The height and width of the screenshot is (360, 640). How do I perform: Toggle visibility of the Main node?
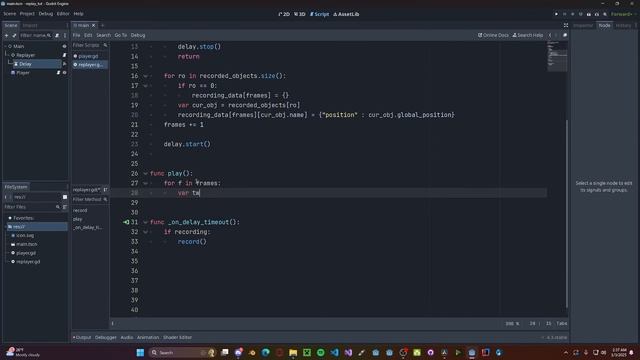(64, 46)
